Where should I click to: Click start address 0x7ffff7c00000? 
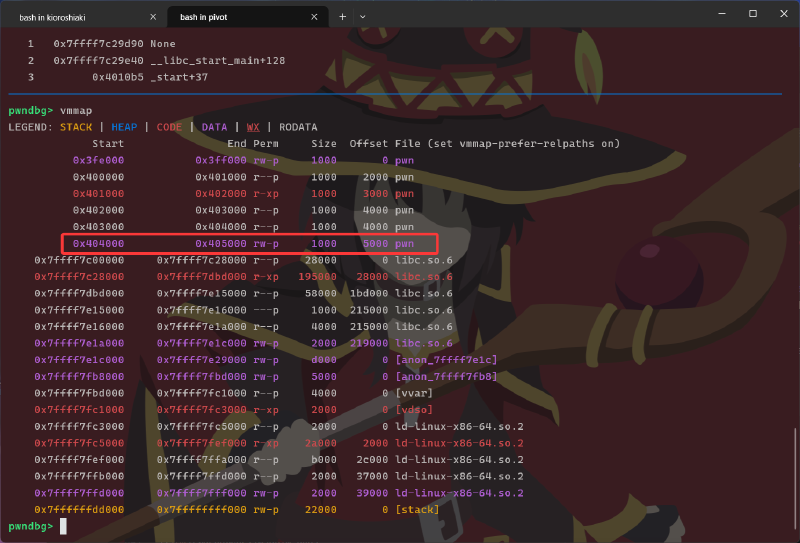[79, 260]
